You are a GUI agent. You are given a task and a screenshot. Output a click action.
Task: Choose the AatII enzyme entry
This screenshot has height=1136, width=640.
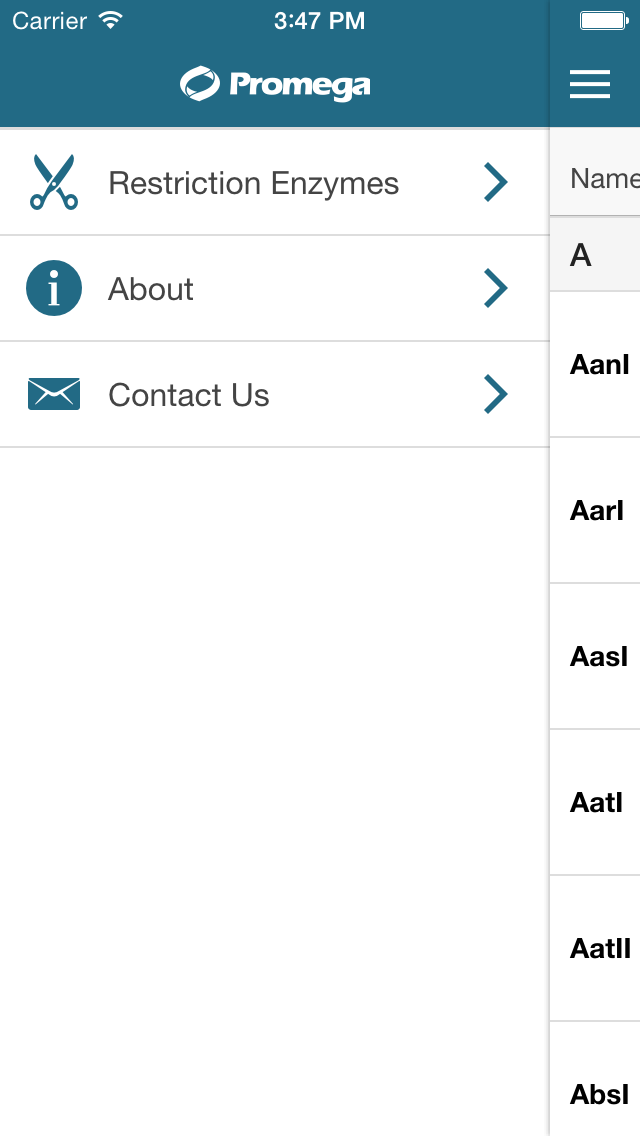(x=595, y=948)
